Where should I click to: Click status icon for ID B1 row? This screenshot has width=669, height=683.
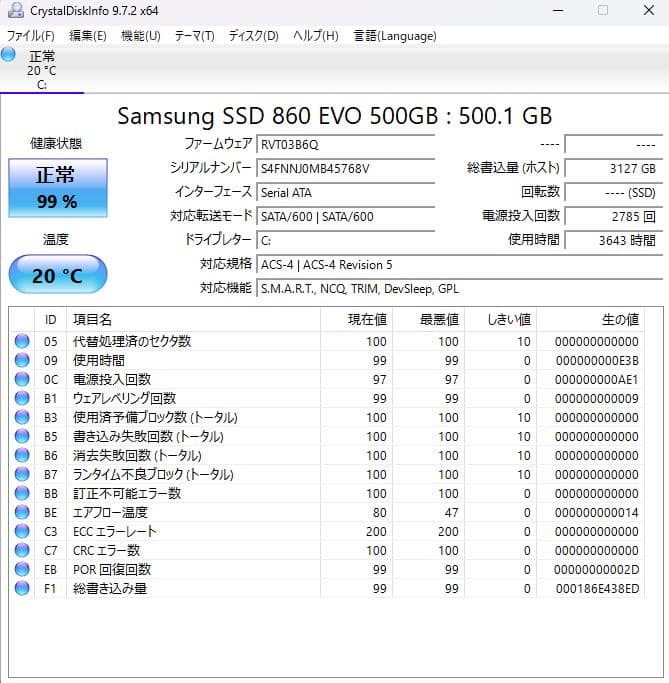coord(22,398)
